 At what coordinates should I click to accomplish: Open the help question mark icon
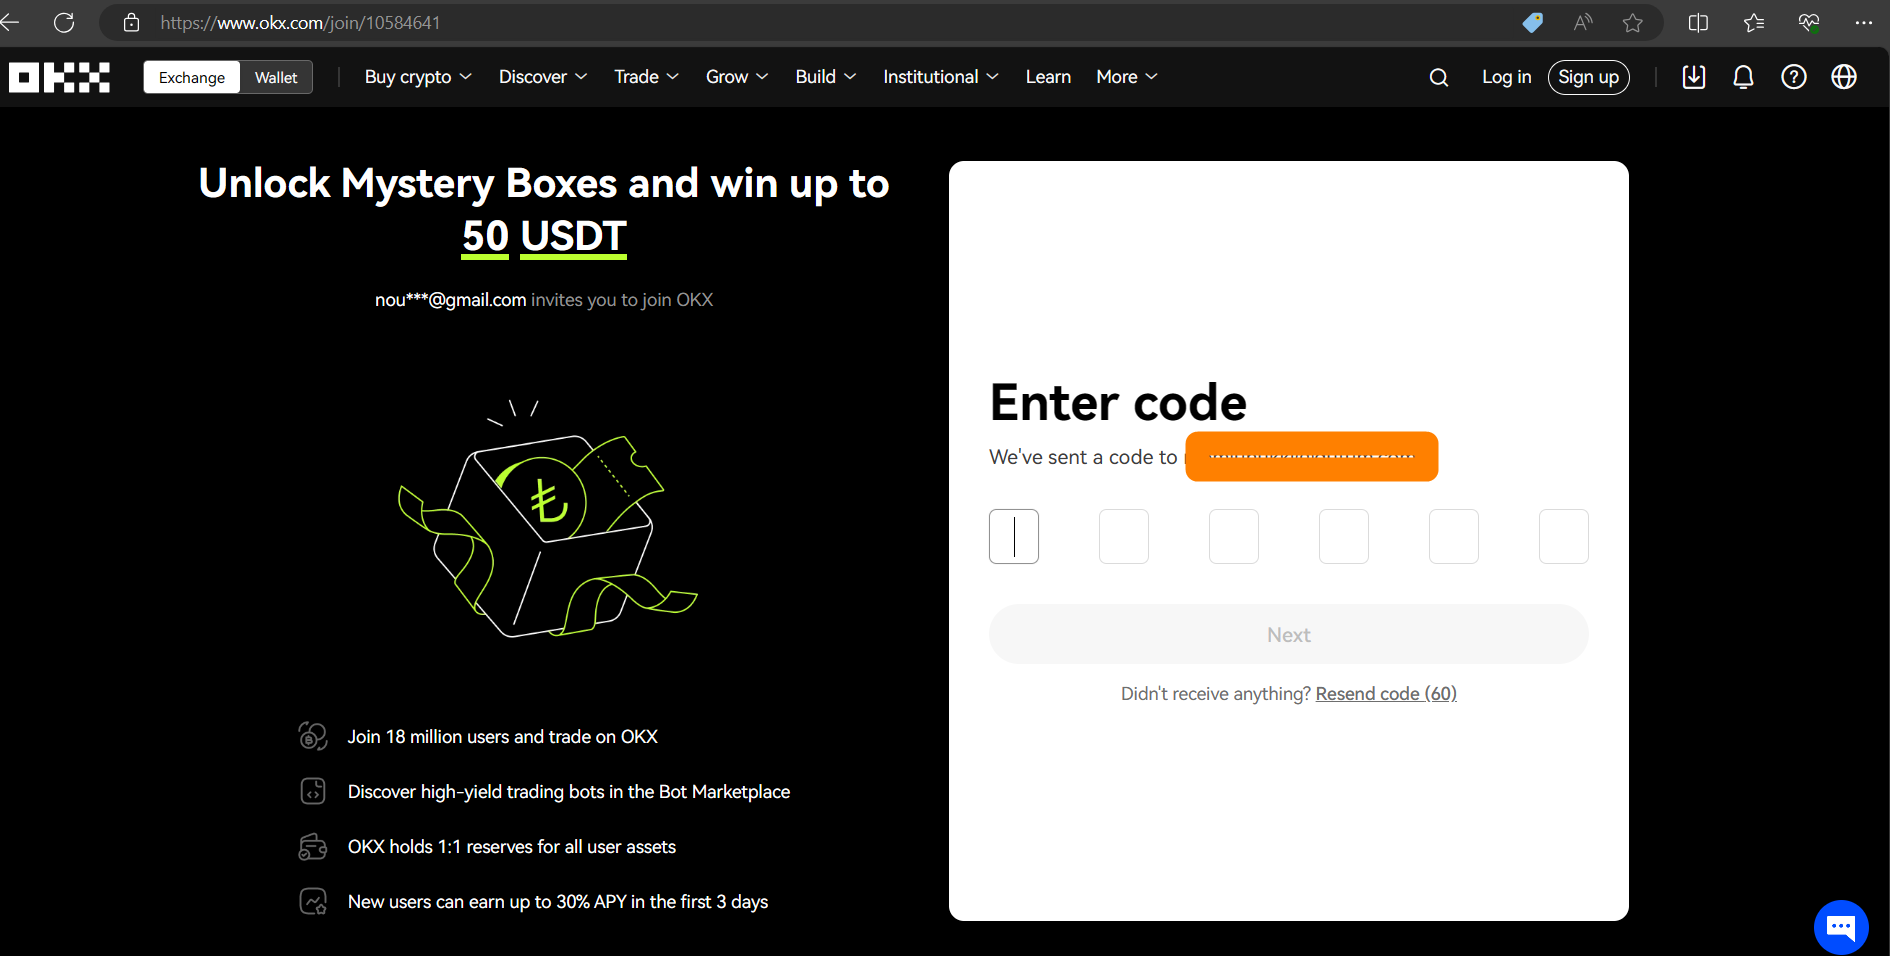pos(1793,77)
